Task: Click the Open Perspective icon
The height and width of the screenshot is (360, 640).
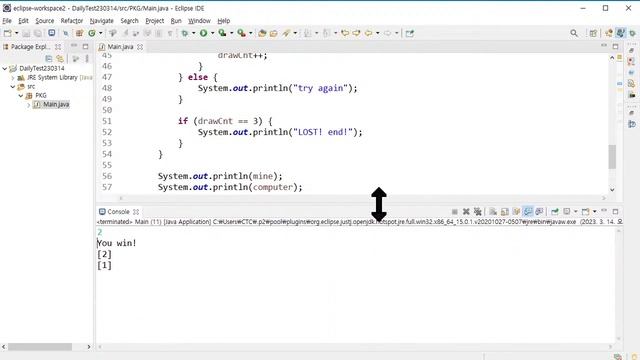Action: [593, 33]
